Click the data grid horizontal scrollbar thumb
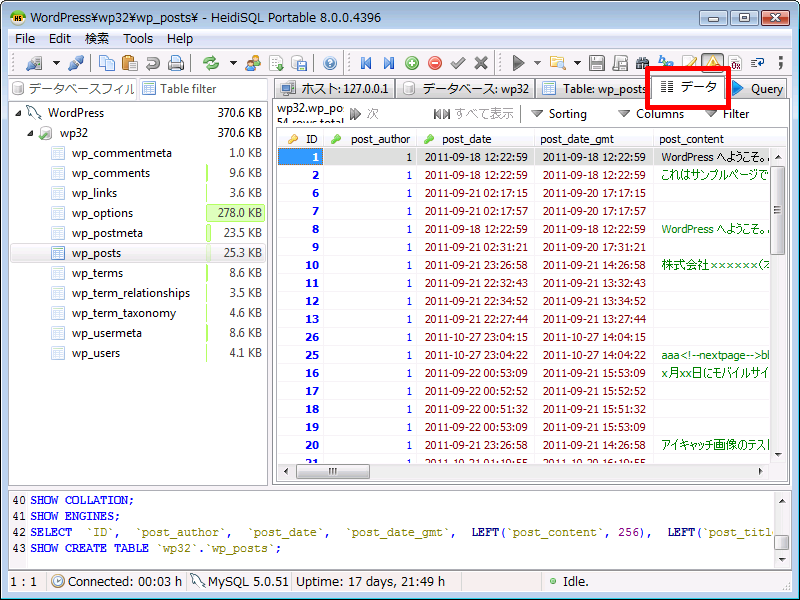This screenshot has height=600, width=800. [x=333, y=471]
